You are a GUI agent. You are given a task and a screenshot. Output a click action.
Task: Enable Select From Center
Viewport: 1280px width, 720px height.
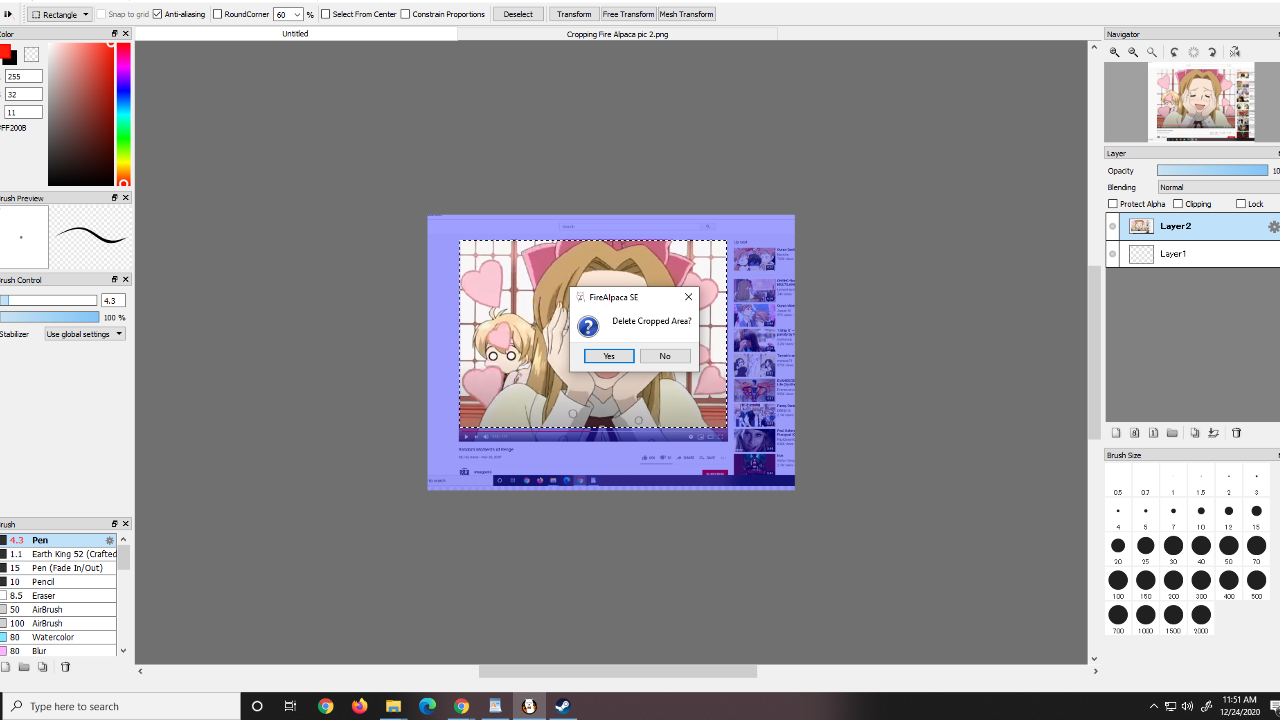point(325,14)
